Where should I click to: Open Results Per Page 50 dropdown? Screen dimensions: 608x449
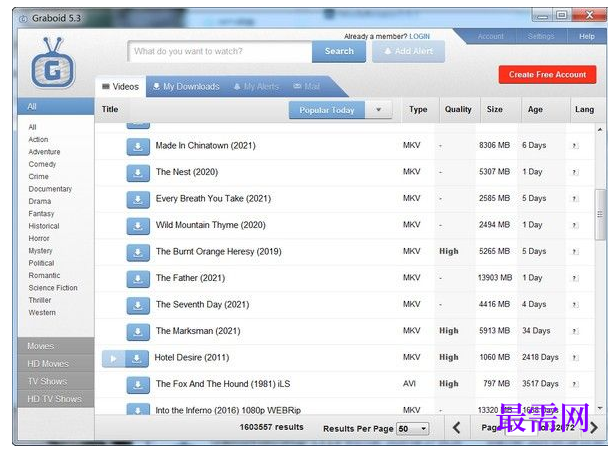(413, 429)
